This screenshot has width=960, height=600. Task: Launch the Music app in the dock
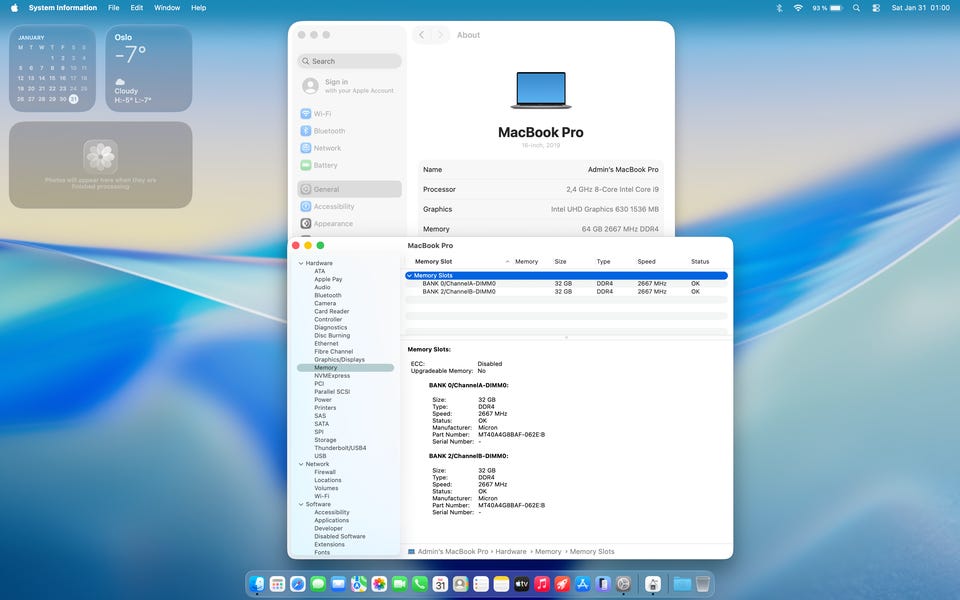542,583
